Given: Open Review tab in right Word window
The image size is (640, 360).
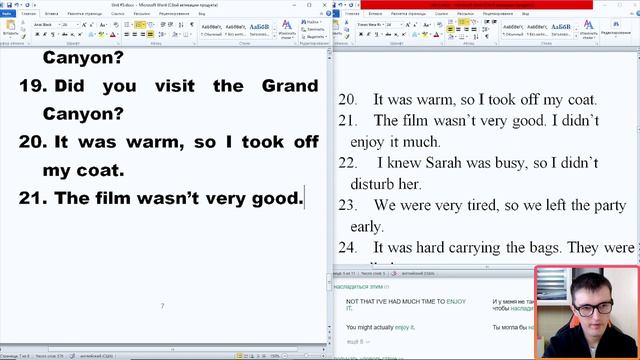Looking at the screenshot, I should click(498, 14).
